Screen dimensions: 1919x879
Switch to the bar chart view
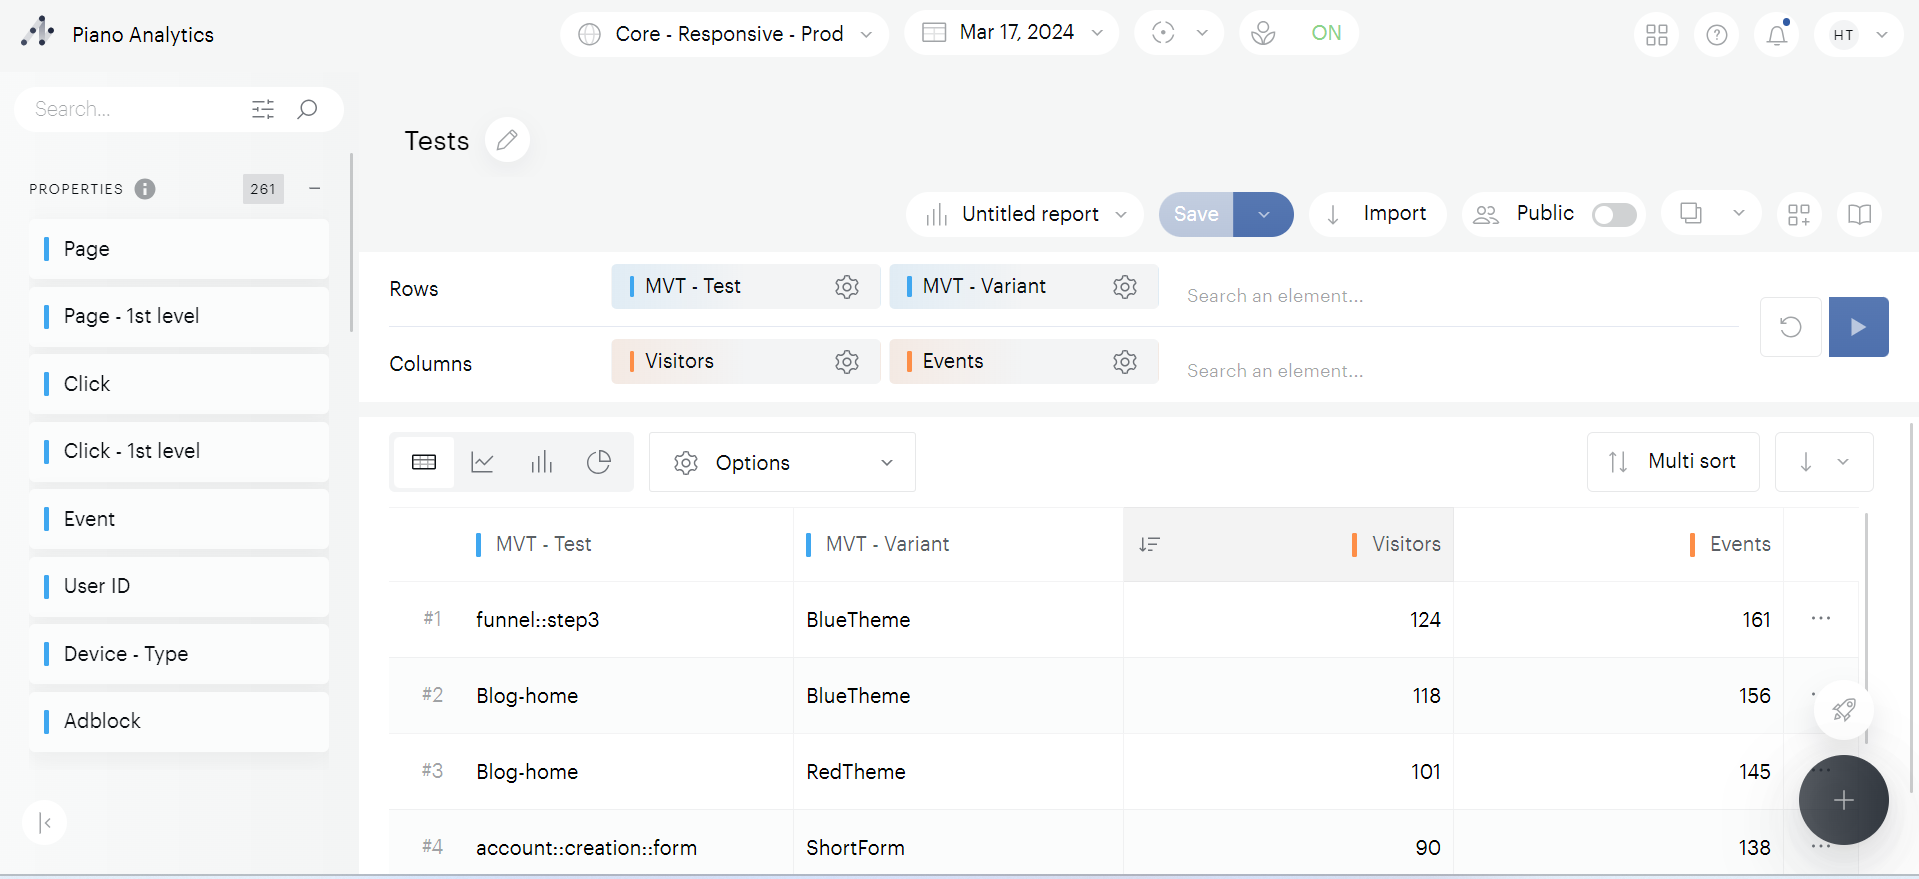coord(541,462)
